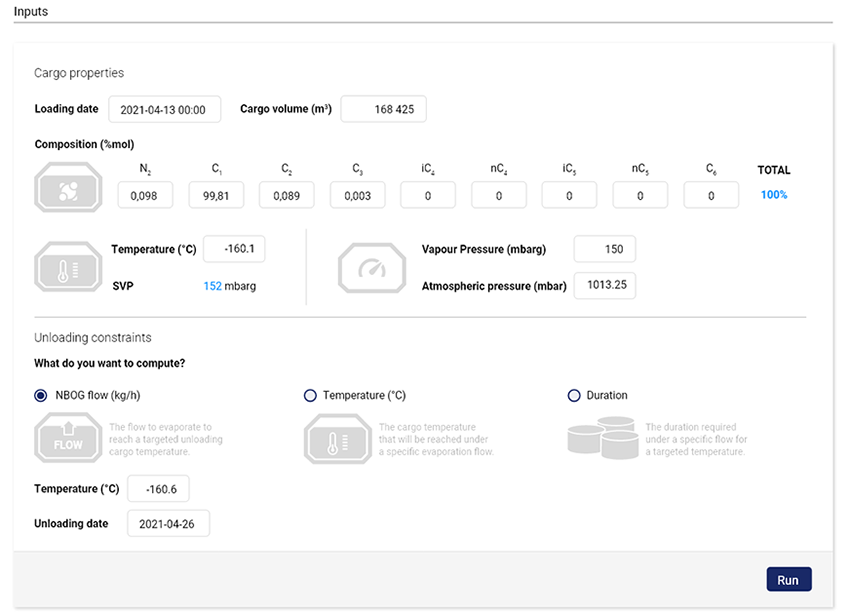Viewport: 850px width, 616px height.
Task: Edit the N2 composition field
Action: (x=145, y=196)
